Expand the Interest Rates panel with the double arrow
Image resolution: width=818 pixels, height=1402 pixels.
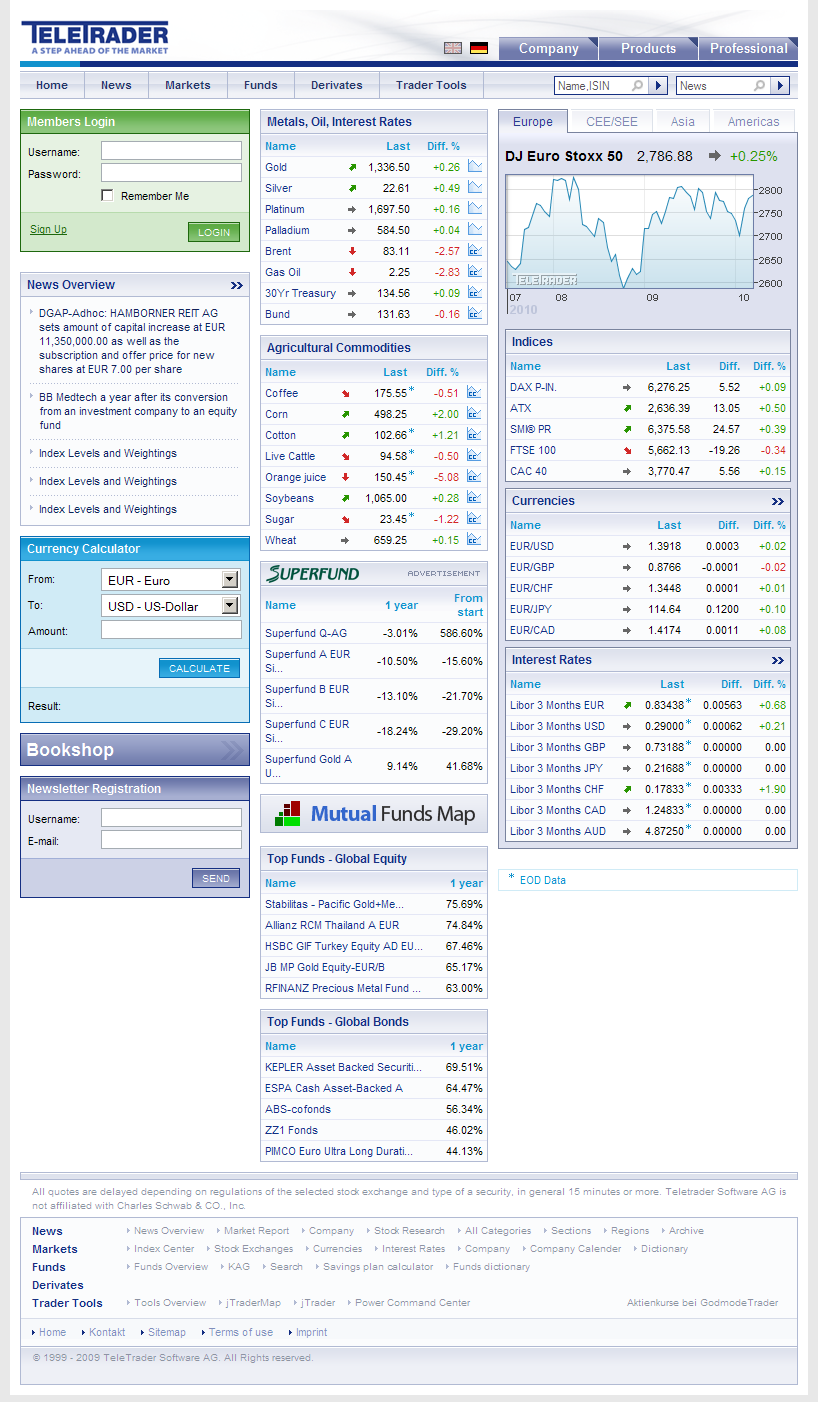coord(778,660)
